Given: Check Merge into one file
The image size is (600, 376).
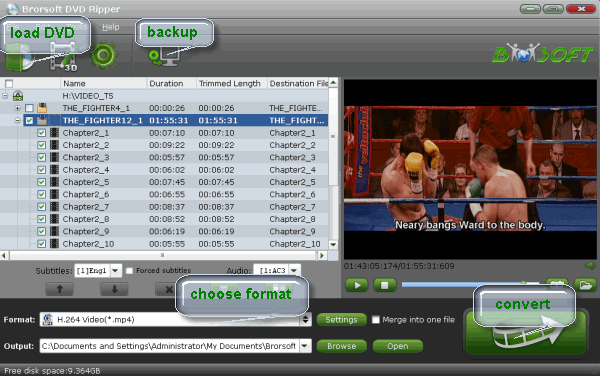Looking at the screenshot, I should pyautogui.click(x=376, y=319).
